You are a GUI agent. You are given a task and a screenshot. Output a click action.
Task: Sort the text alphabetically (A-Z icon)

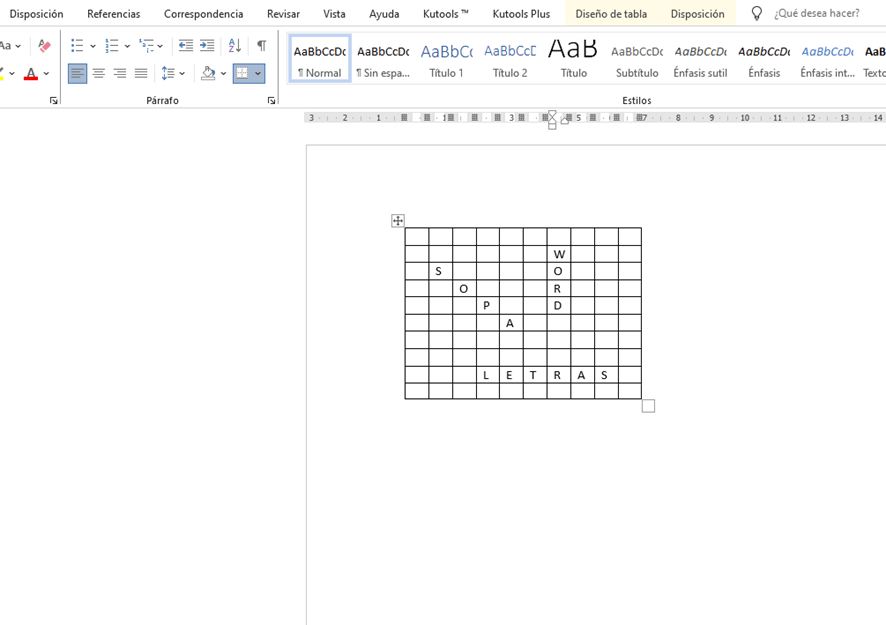[x=235, y=46]
